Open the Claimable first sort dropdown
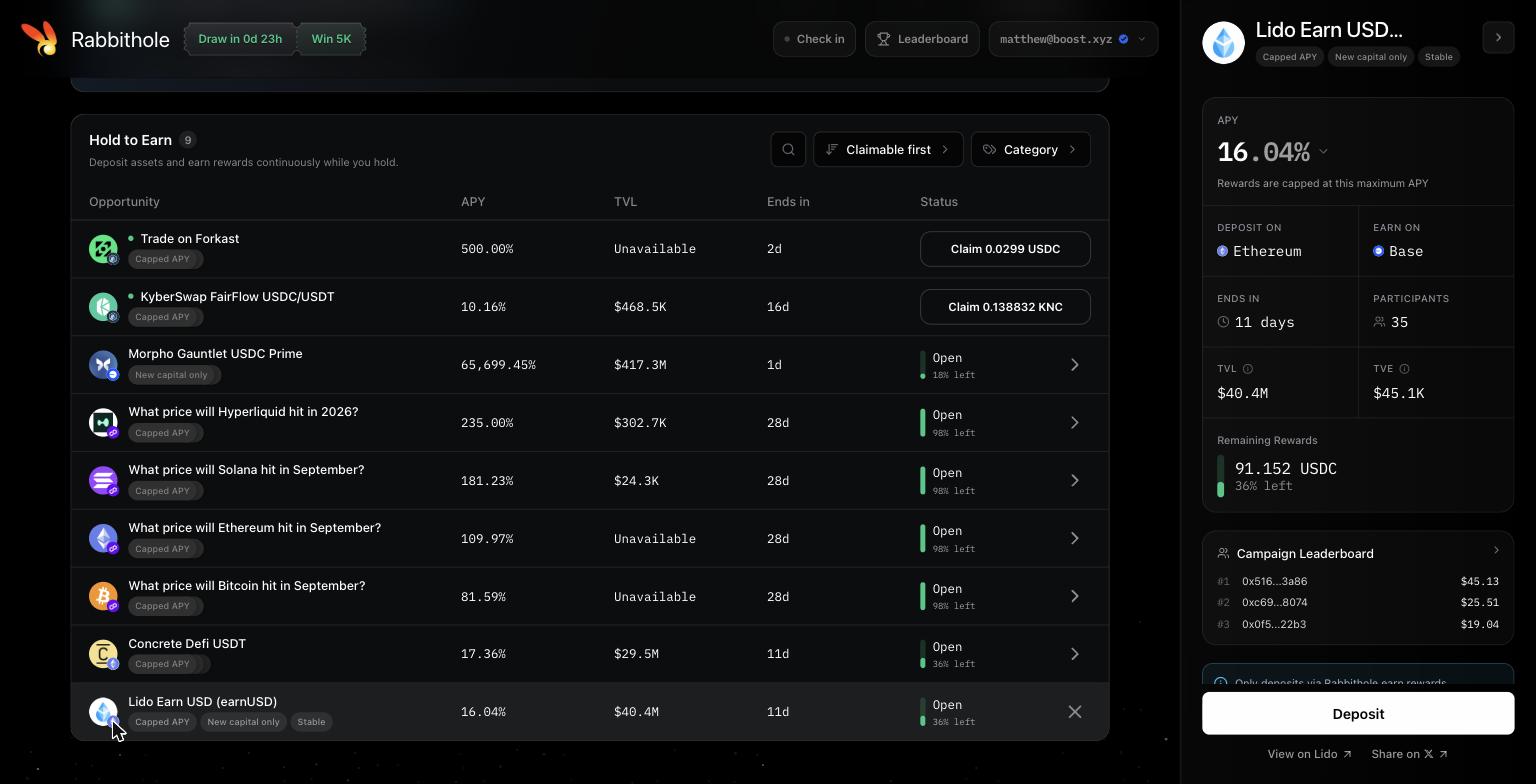 [888, 149]
